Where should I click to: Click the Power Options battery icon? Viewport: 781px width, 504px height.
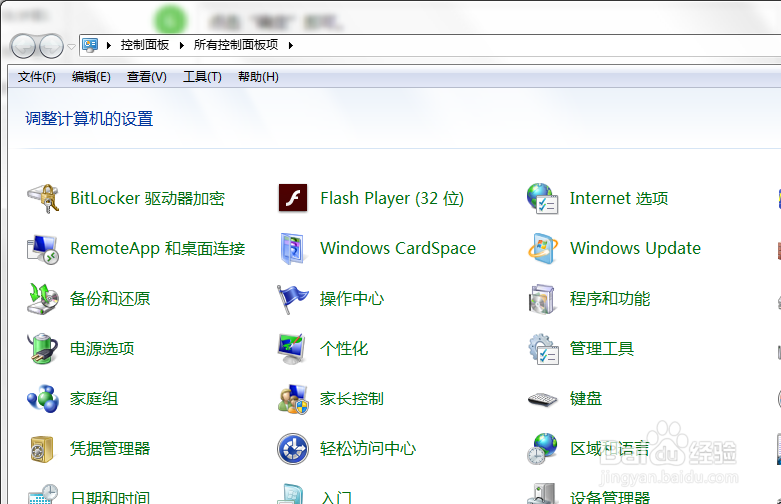pyautogui.click(x=43, y=349)
